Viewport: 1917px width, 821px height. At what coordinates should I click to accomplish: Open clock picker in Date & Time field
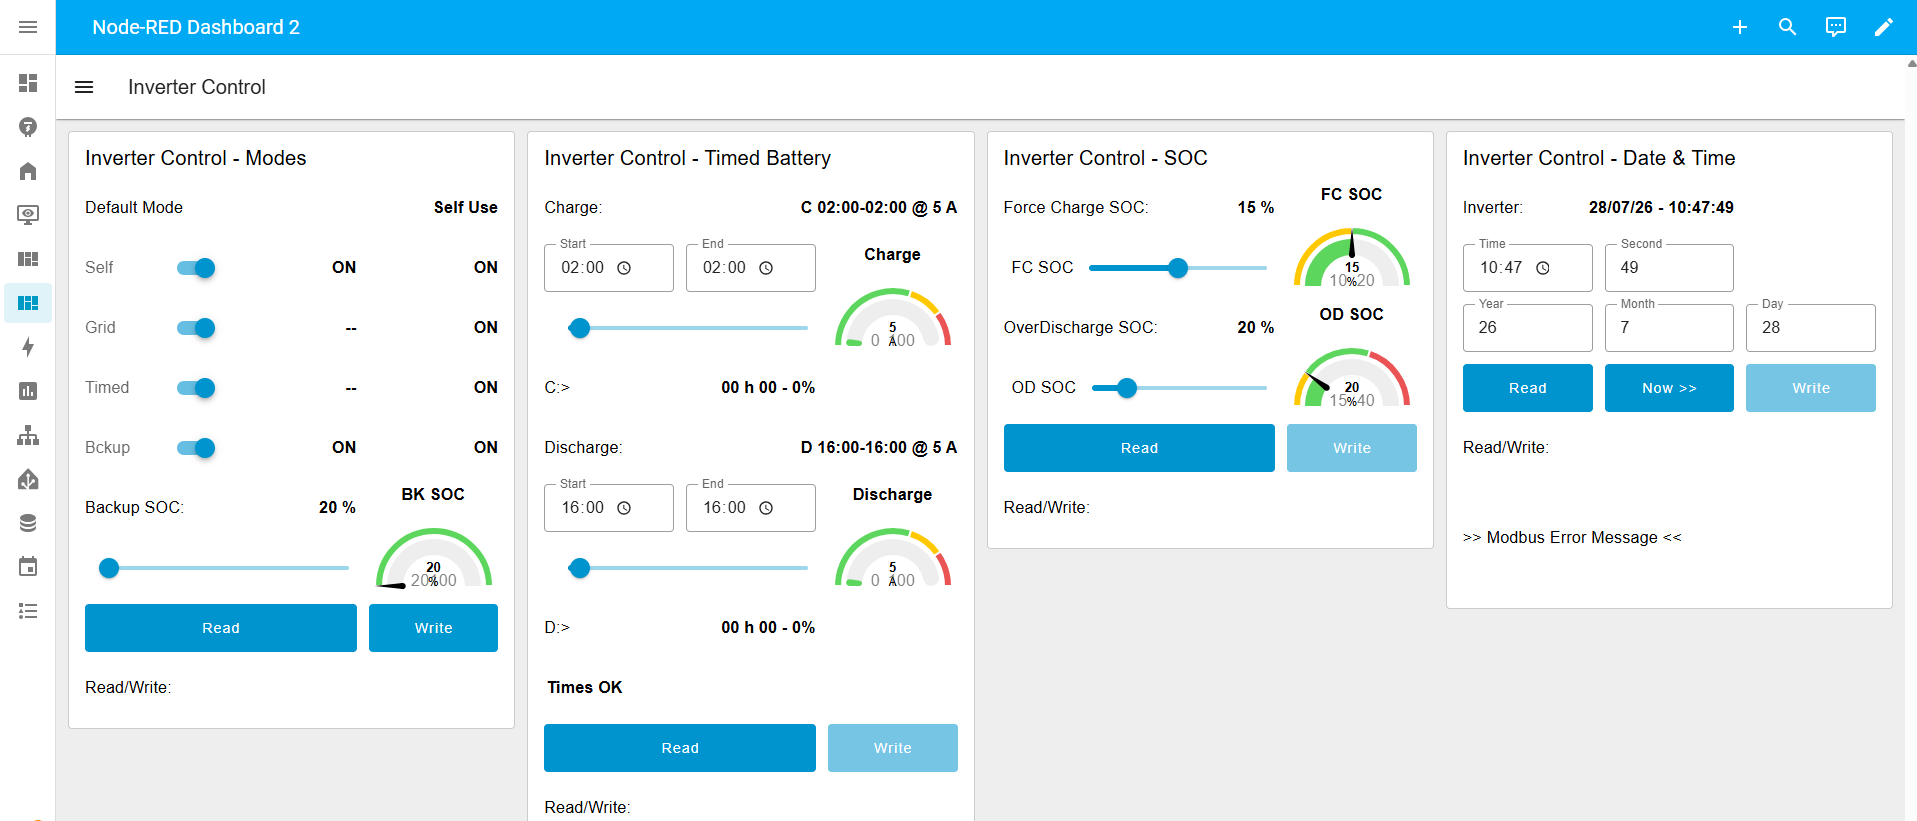coord(1543,268)
